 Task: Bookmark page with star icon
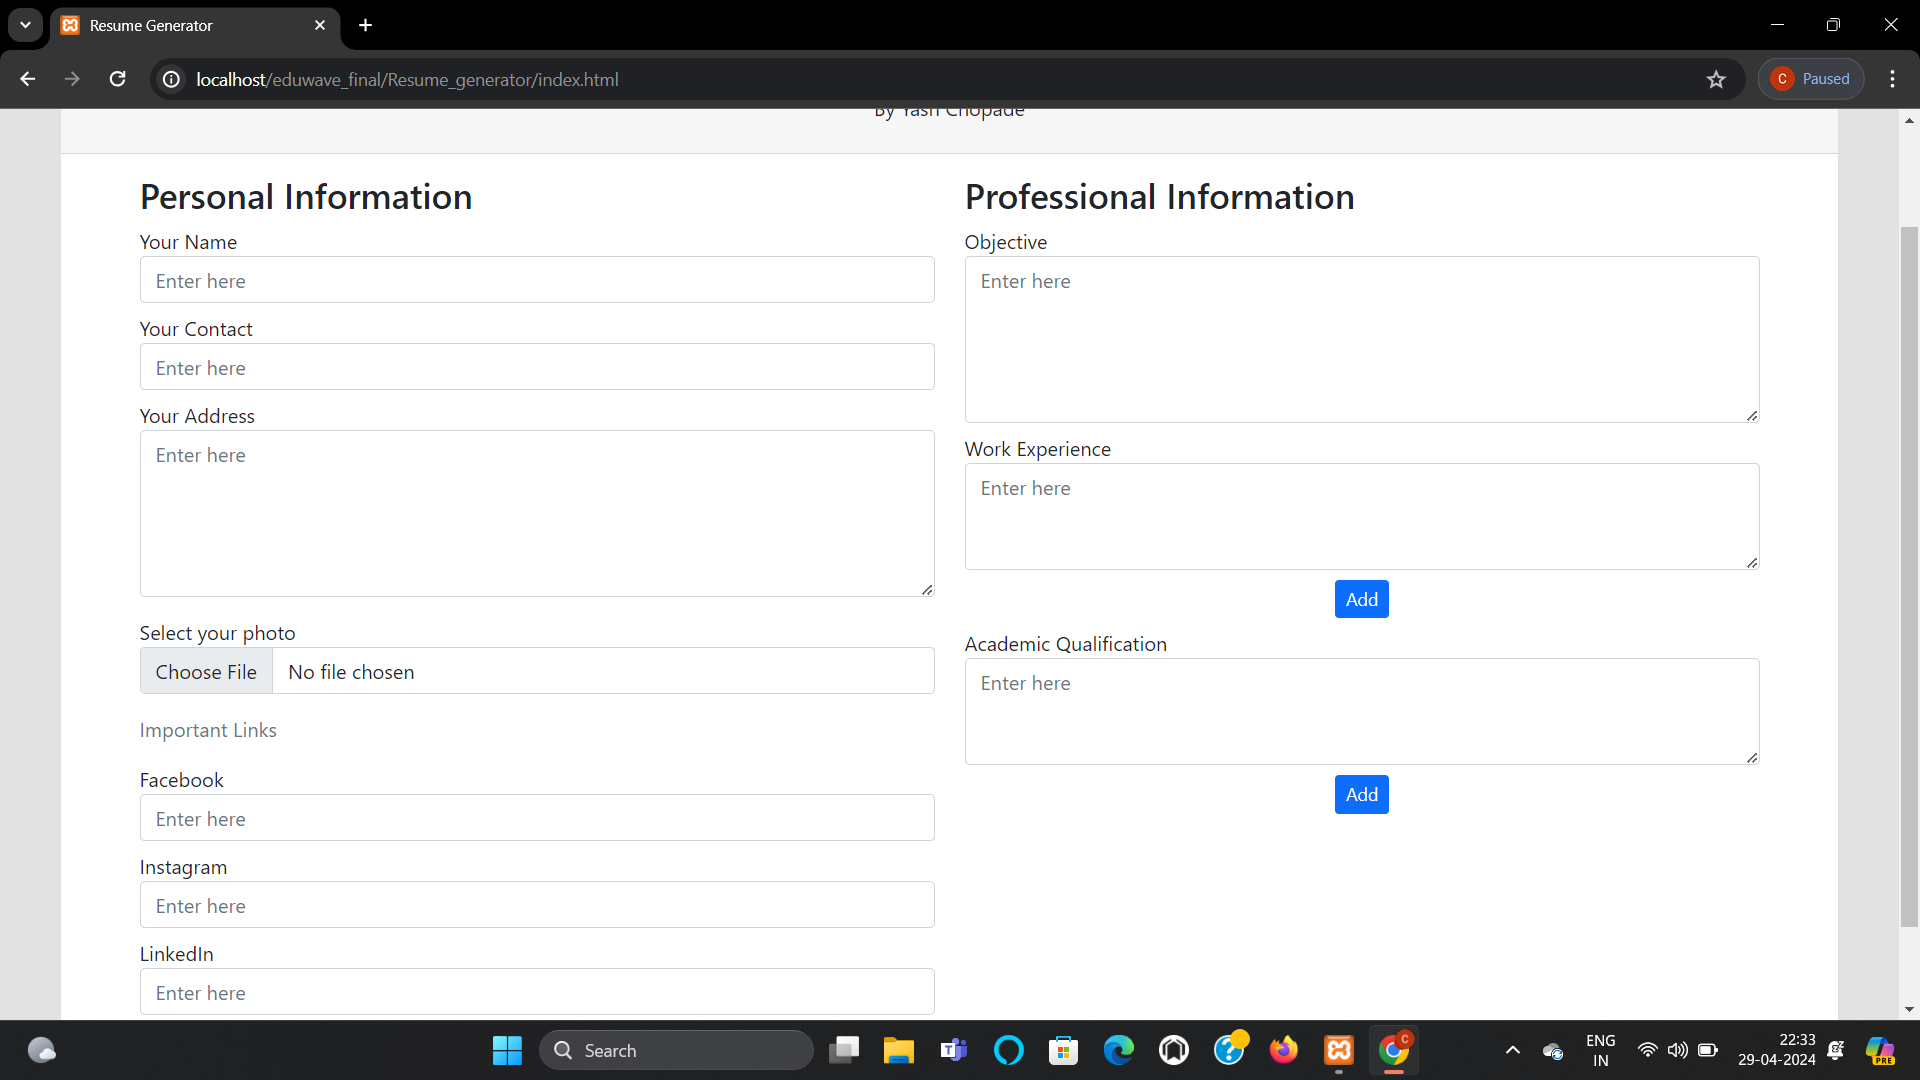tap(1716, 79)
